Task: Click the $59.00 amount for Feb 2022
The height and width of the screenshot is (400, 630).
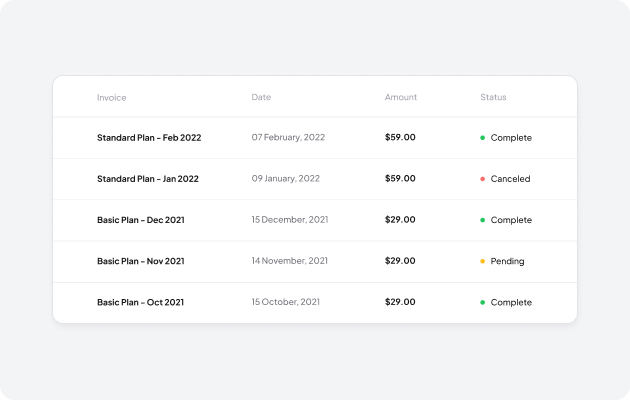Action: point(400,138)
